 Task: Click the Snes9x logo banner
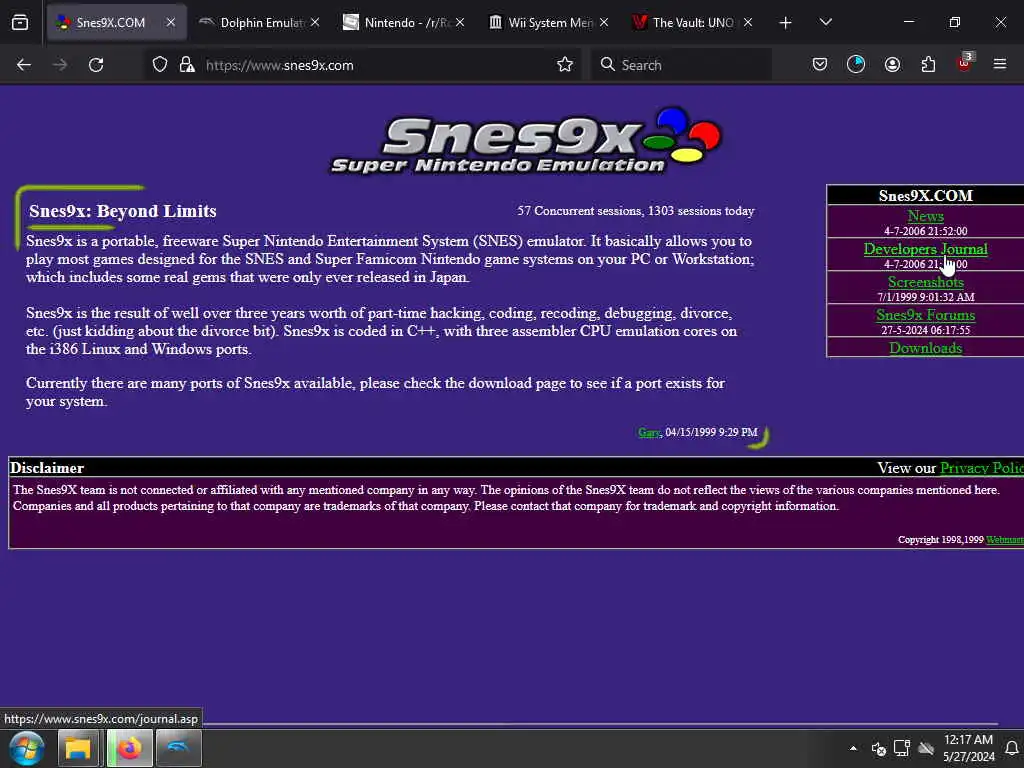tap(526, 141)
